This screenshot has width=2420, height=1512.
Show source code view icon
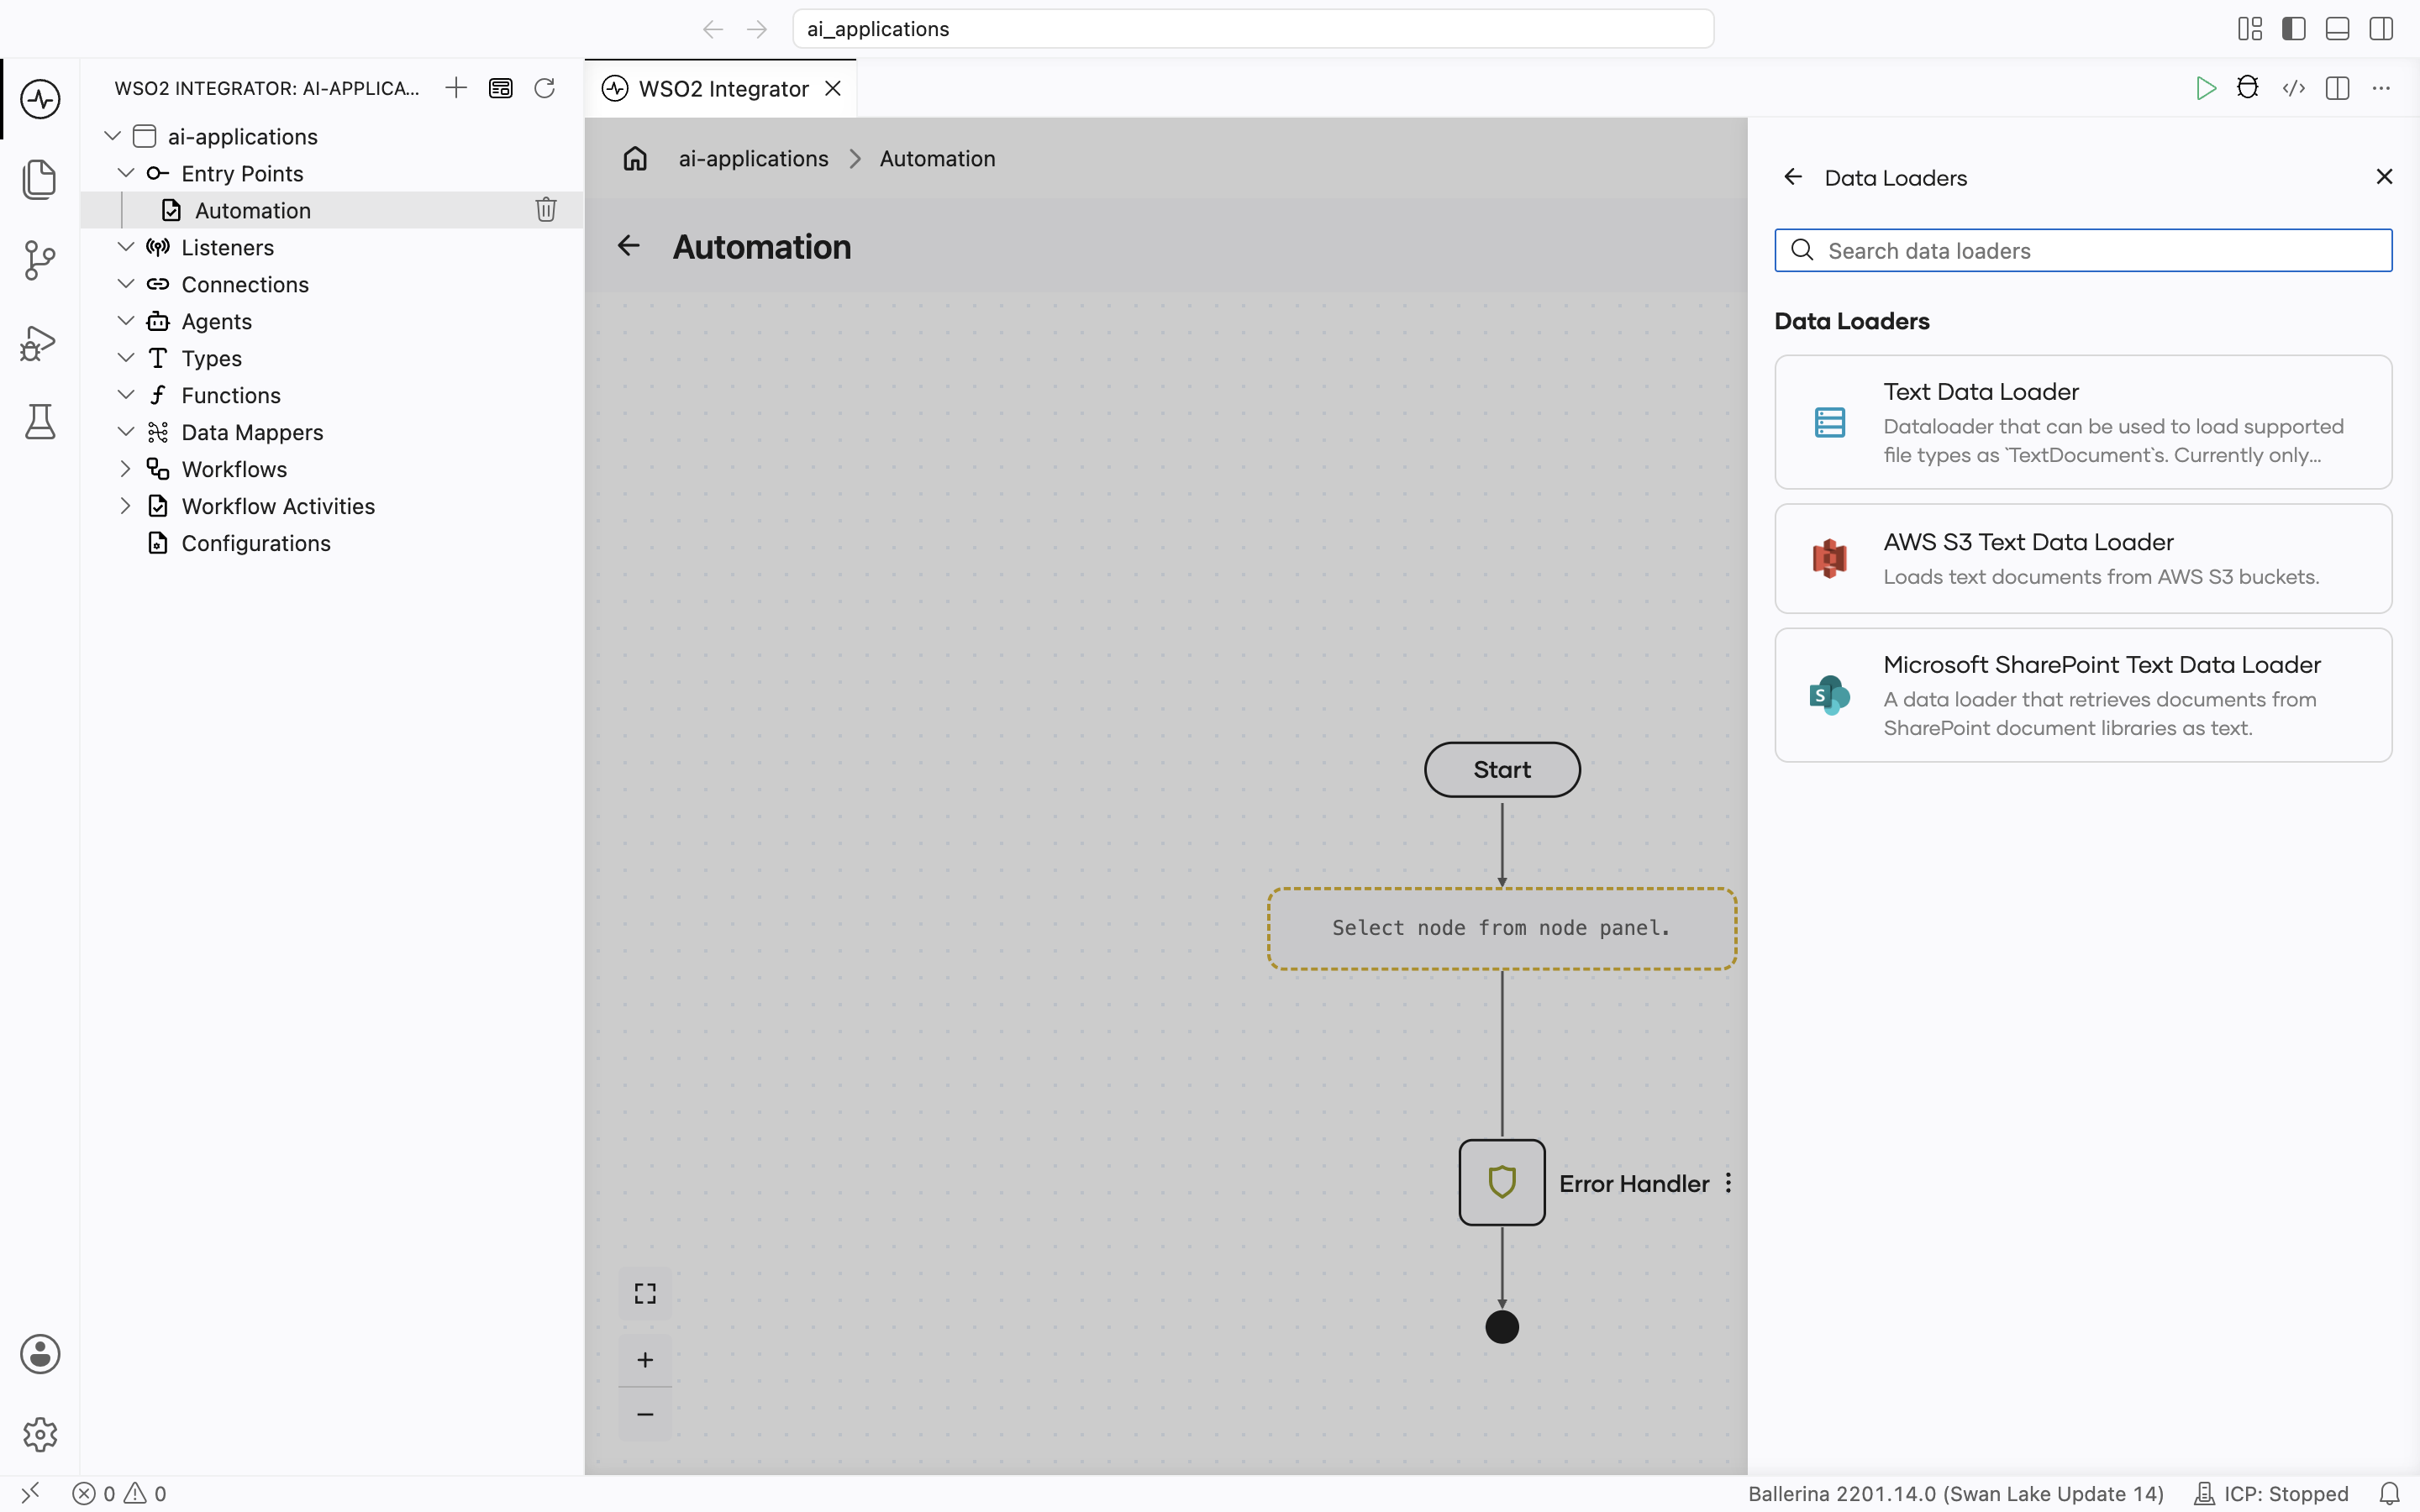point(2294,88)
